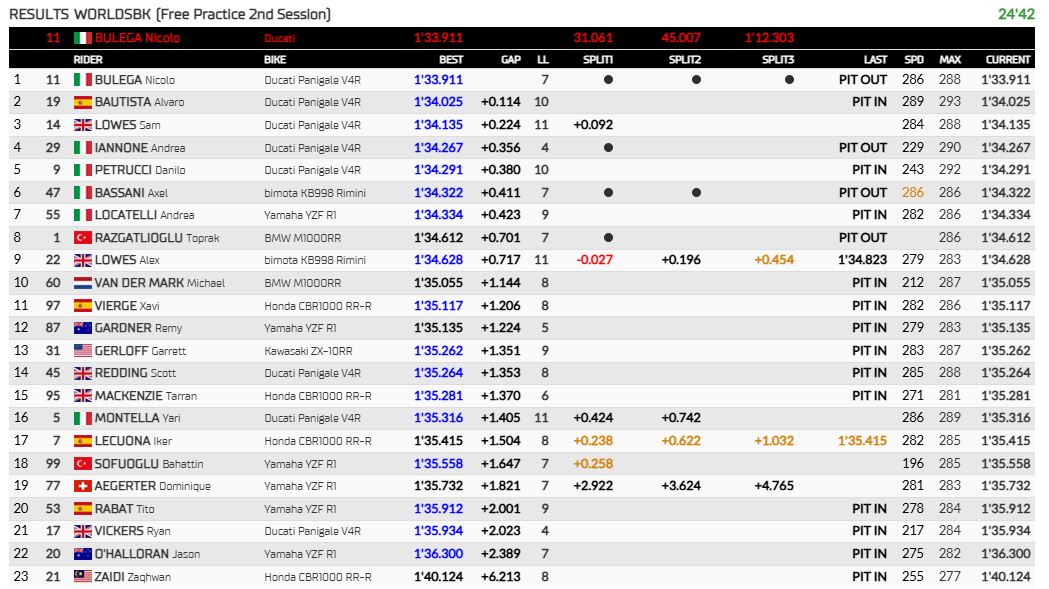Click the Italian flag in the black leader banner
Viewport: 1049px width, 589px height.
point(82,38)
